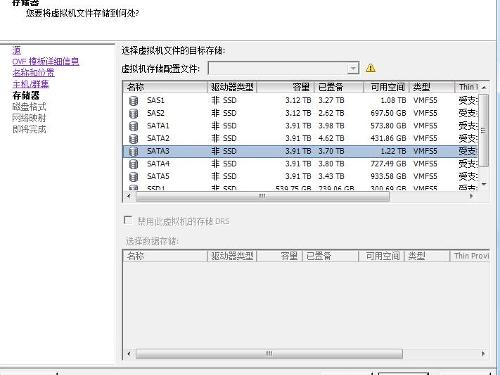This screenshot has height=375, width=500.
Task: Select the SATA4 datastore row name
Action: click(x=158, y=164)
